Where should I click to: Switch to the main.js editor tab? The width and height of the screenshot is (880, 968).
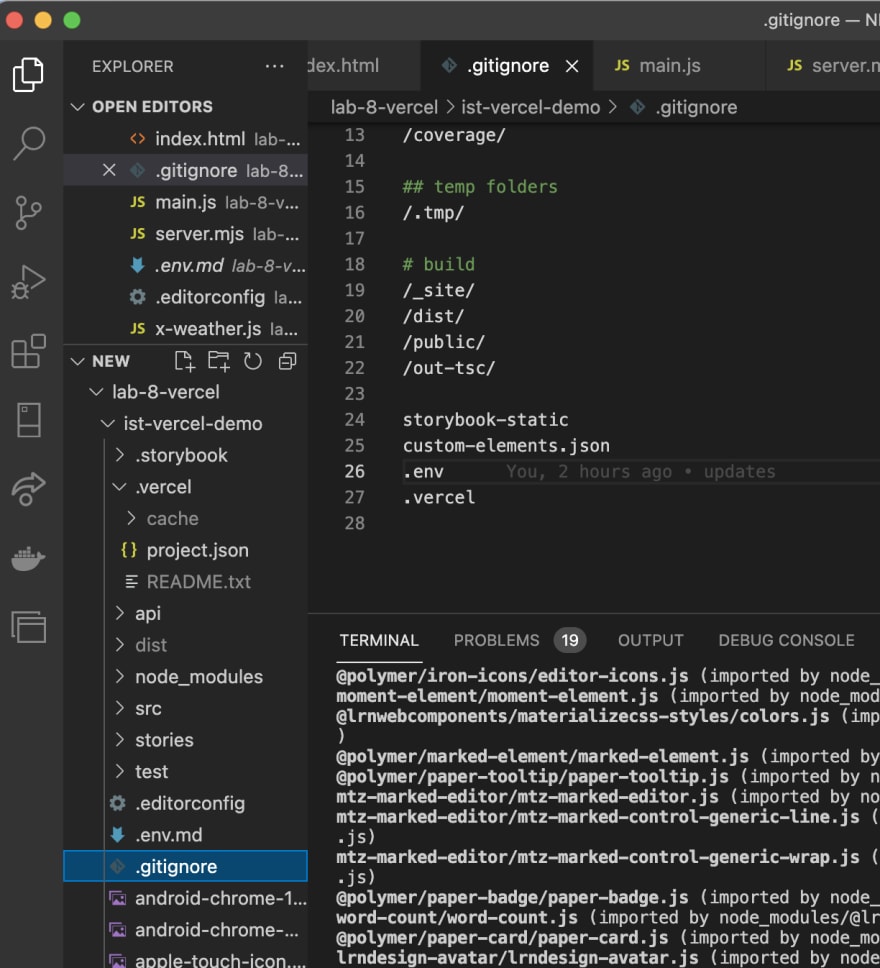pos(679,66)
